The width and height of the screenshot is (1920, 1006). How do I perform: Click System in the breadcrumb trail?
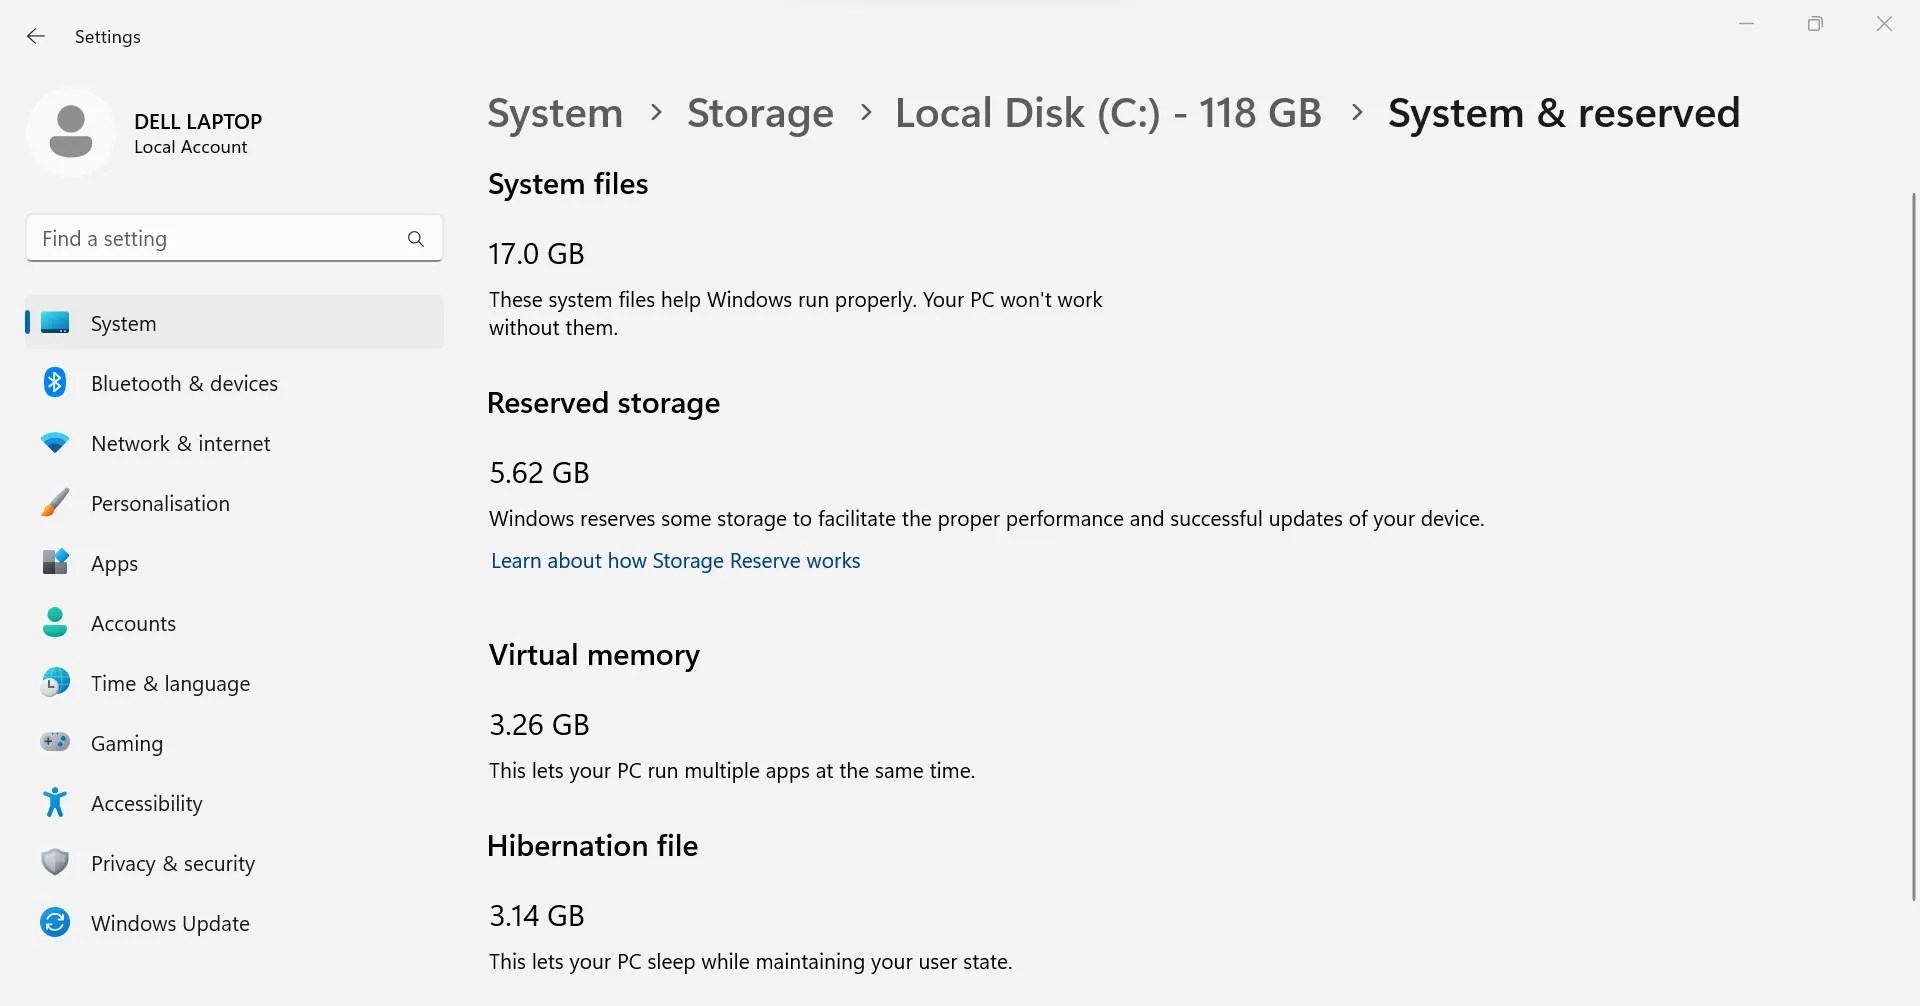tap(554, 113)
